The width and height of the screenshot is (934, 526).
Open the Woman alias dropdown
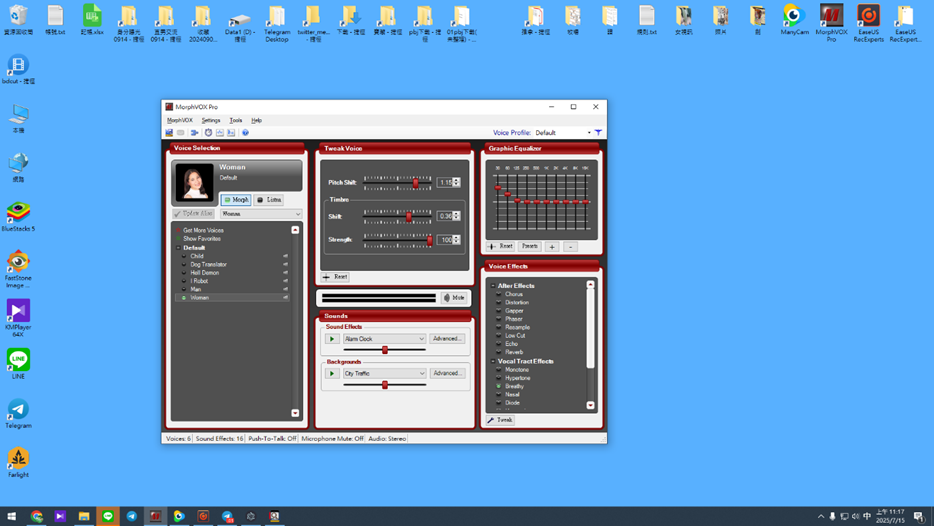pos(261,213)
